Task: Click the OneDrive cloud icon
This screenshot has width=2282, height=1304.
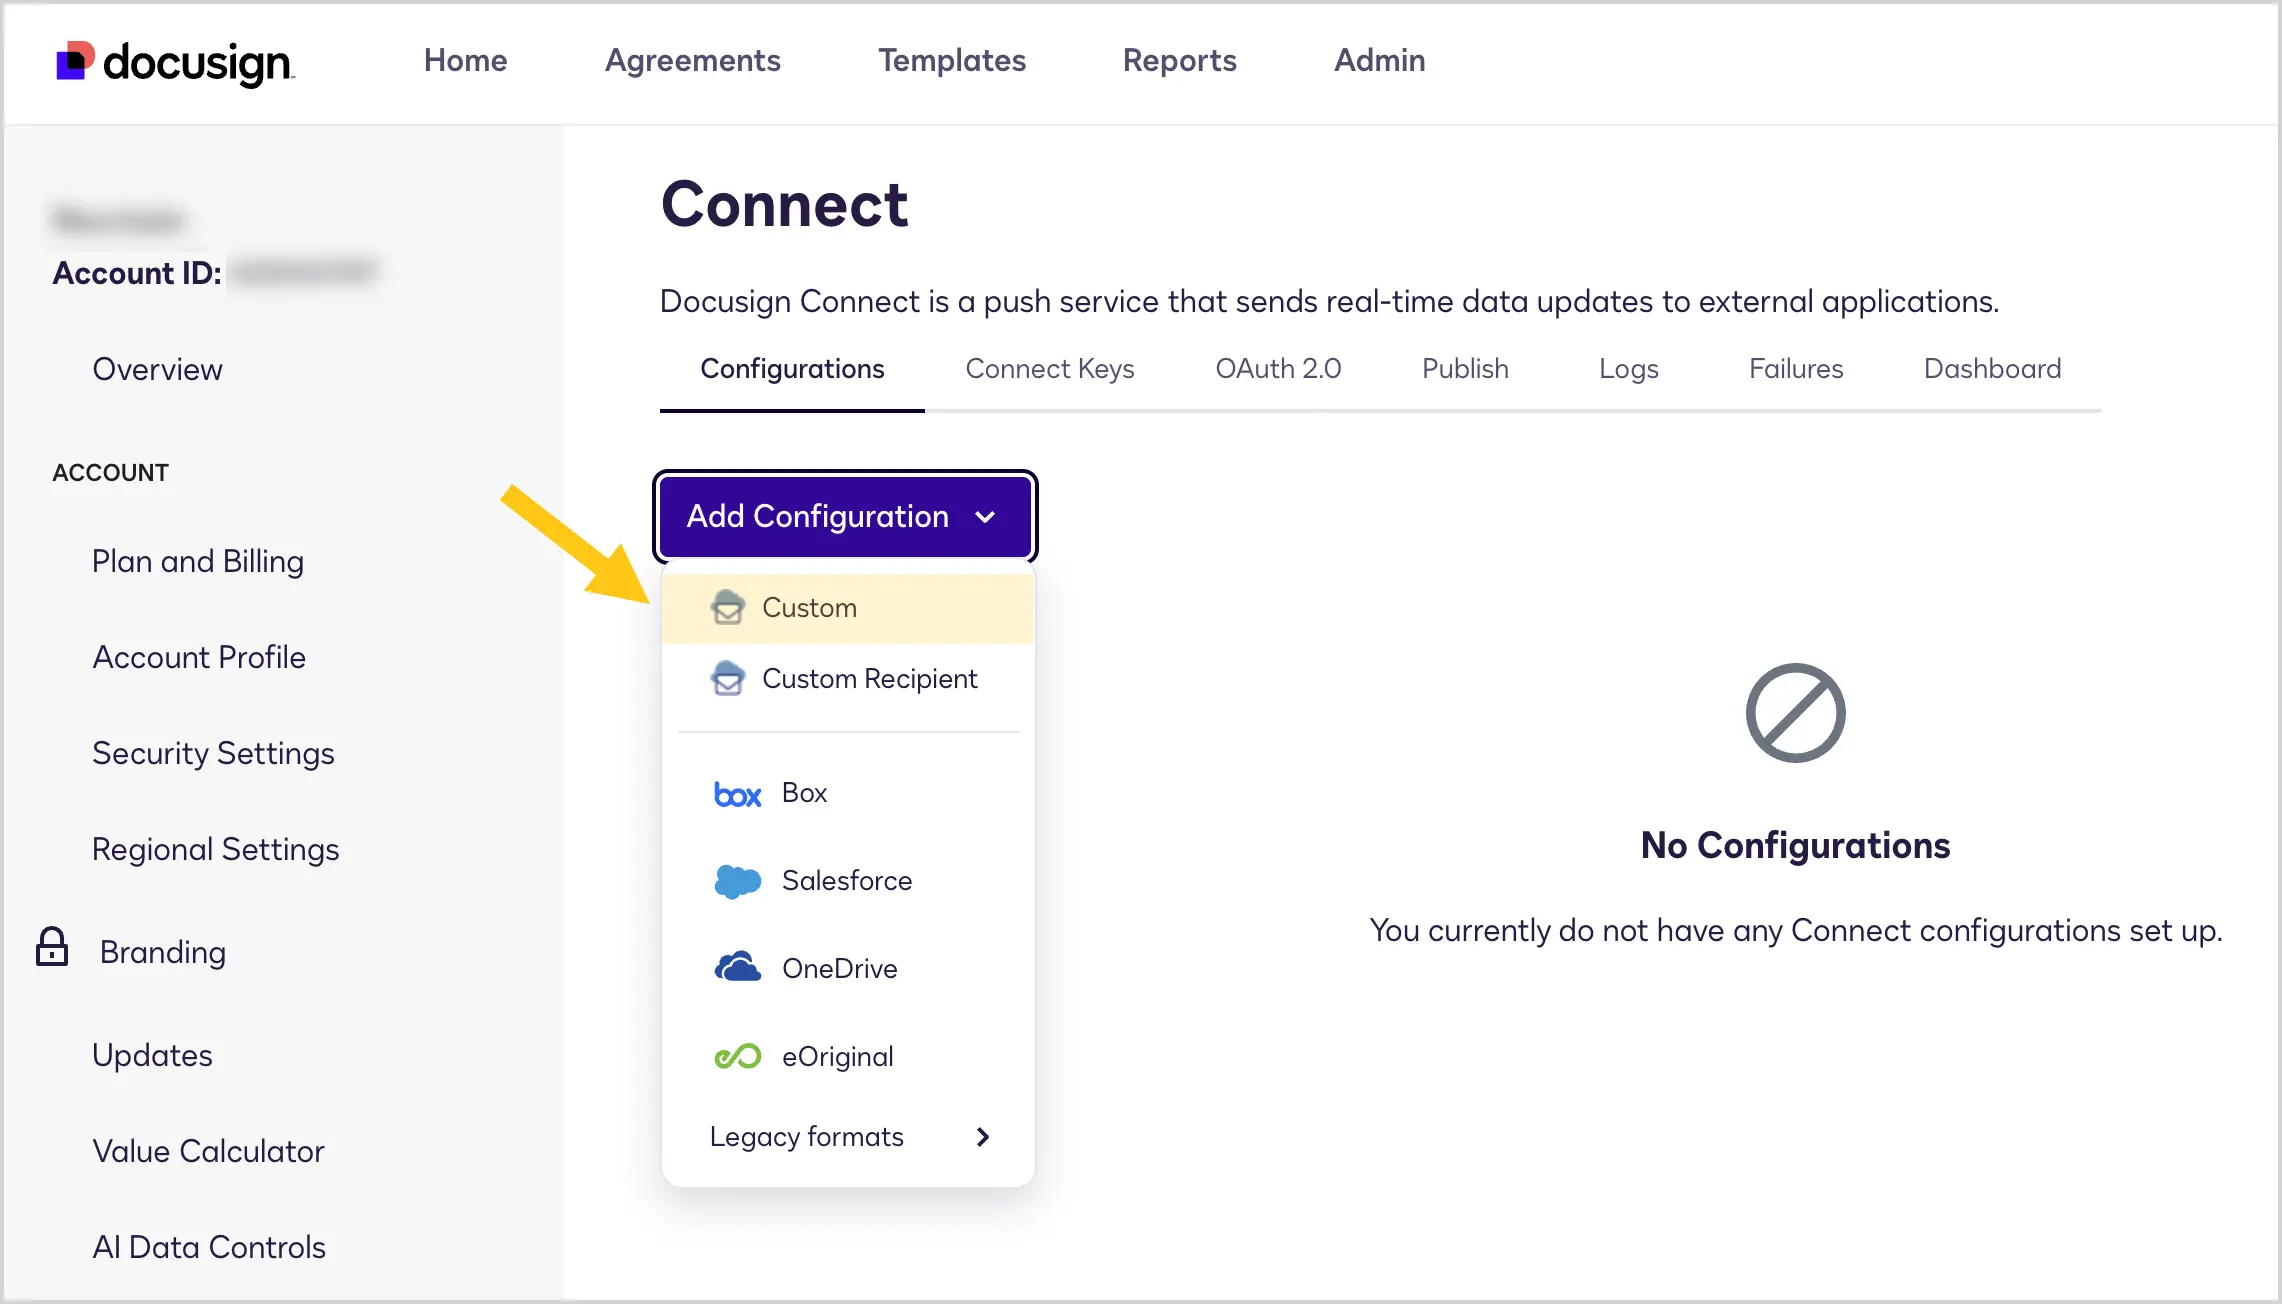Action: click(738, 968)
